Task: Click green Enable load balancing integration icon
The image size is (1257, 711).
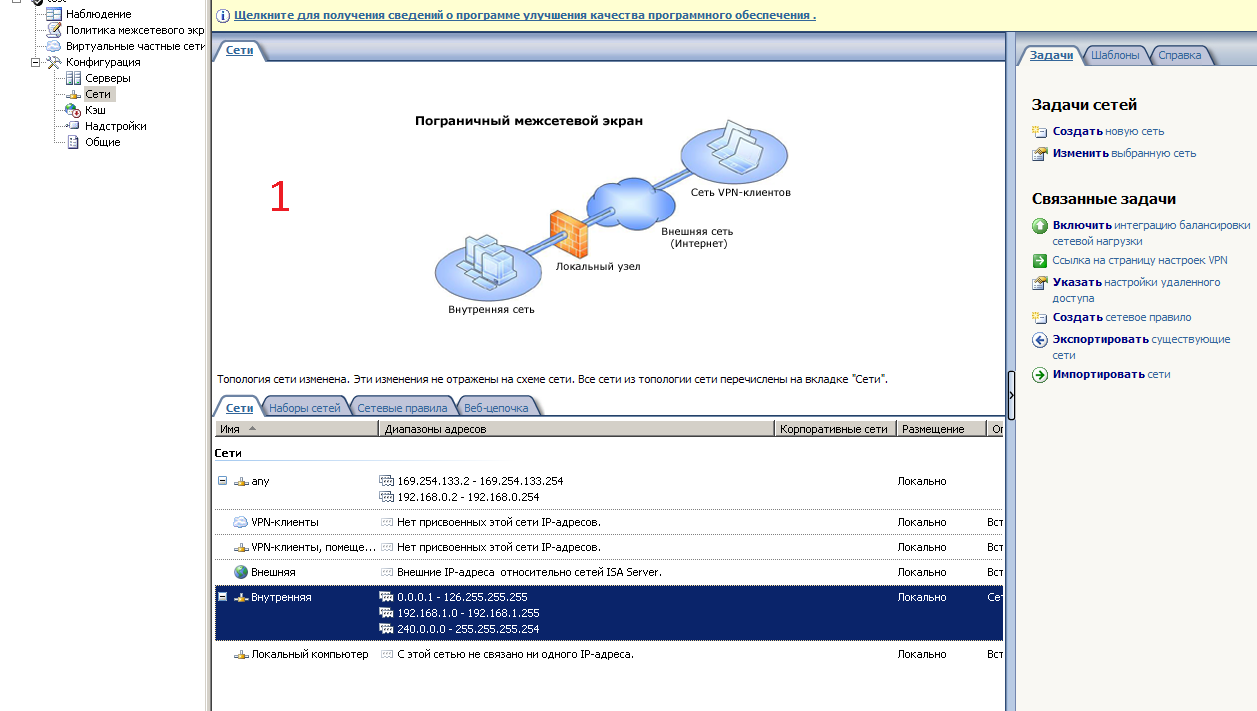Action: 1040,226
